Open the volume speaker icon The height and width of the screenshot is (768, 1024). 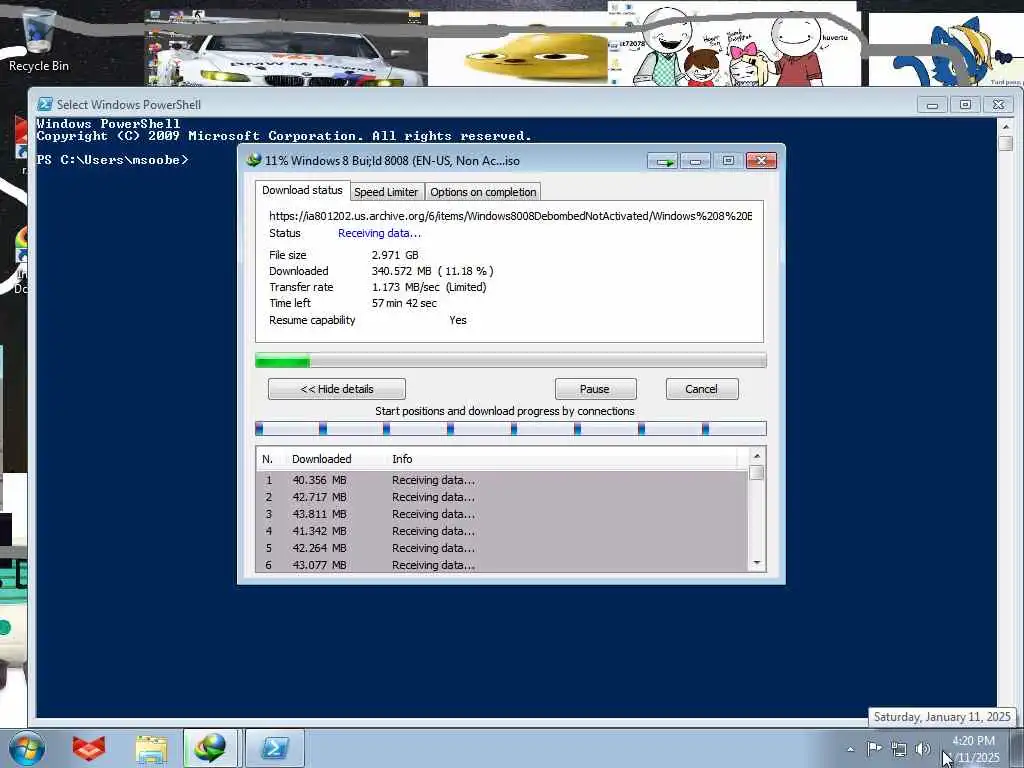click(922, 749)
